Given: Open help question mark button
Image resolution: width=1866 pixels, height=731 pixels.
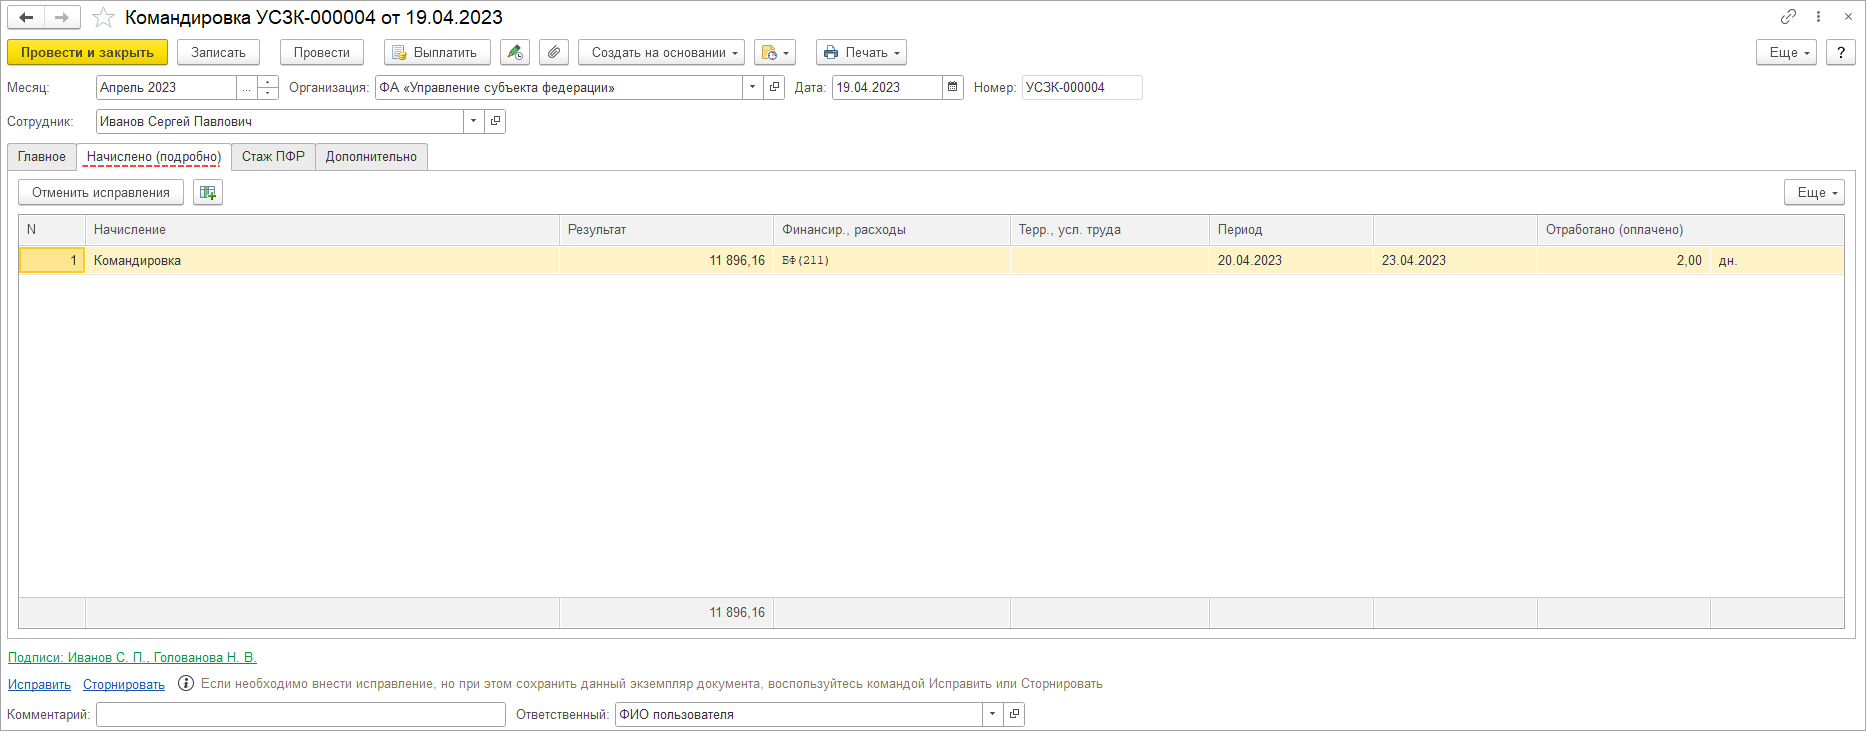Looking at the screenshot, I should (x=1841, y=52).
